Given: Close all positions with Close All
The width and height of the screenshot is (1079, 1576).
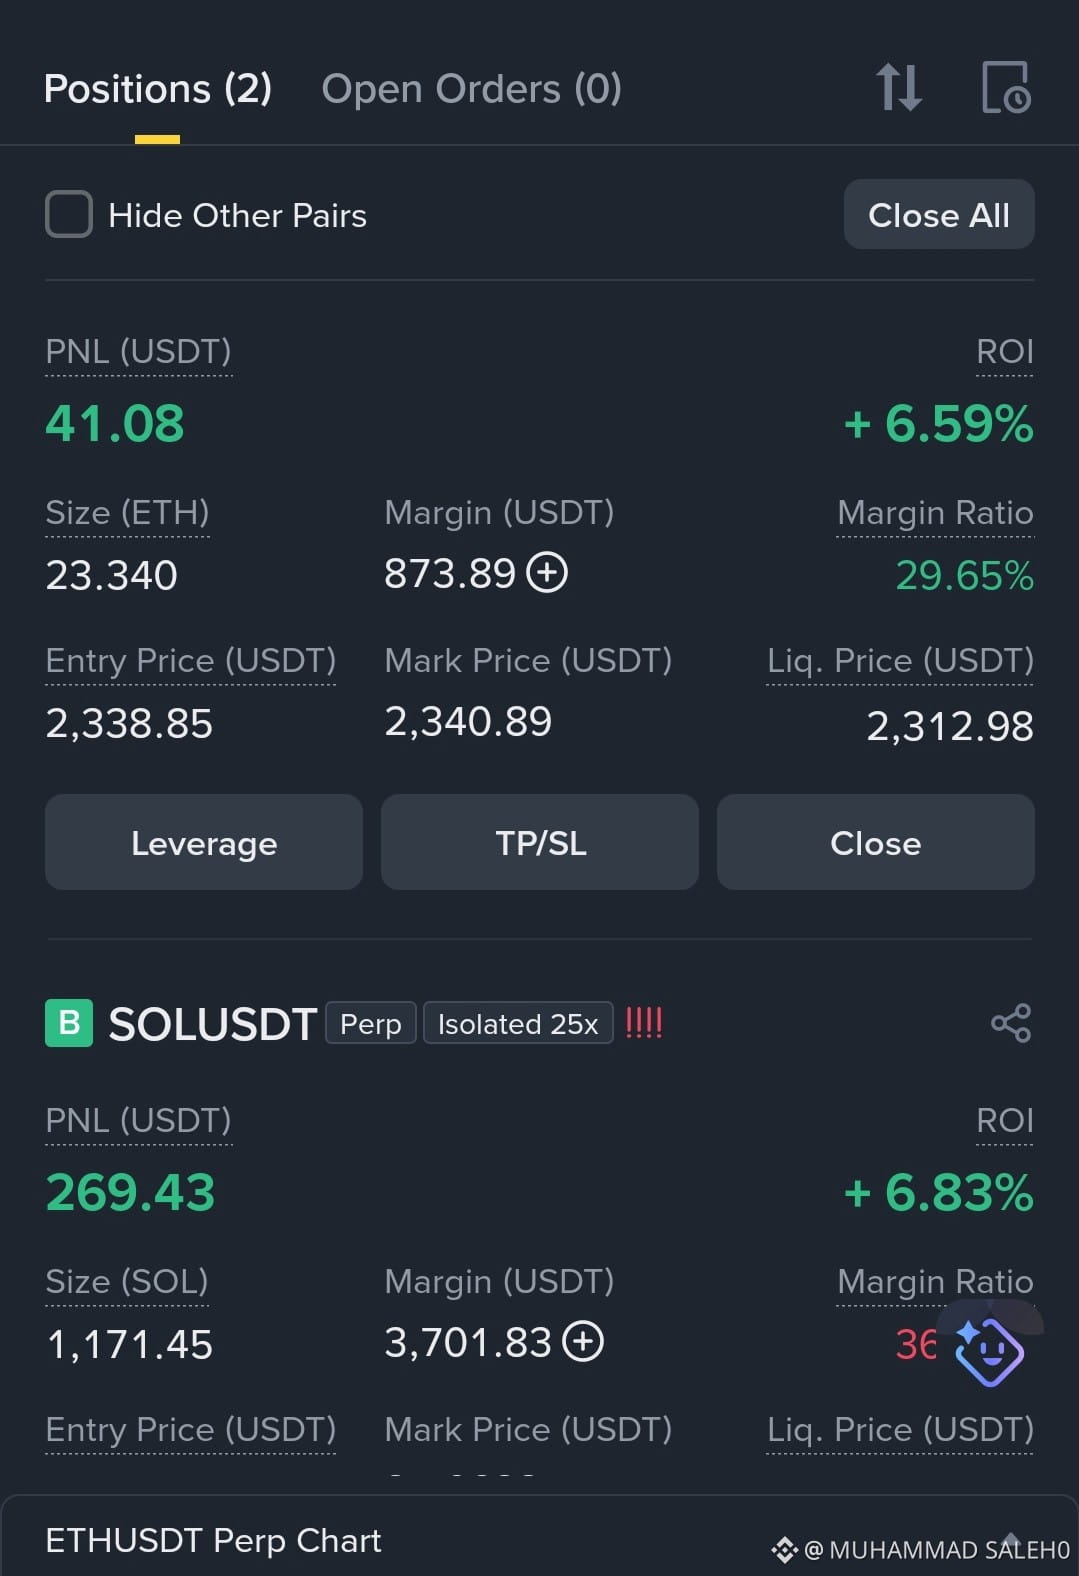Looking at the screenshot, I should point(939,214).
